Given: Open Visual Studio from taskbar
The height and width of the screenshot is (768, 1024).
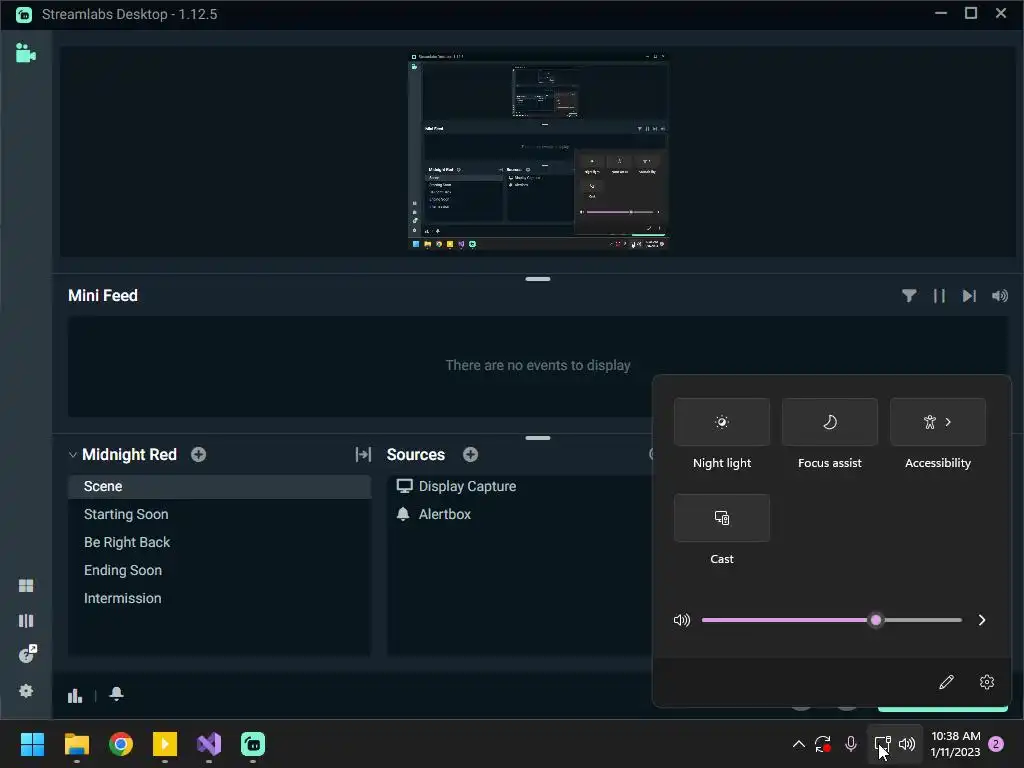Looking at the screenshot, I should (209, 744).
